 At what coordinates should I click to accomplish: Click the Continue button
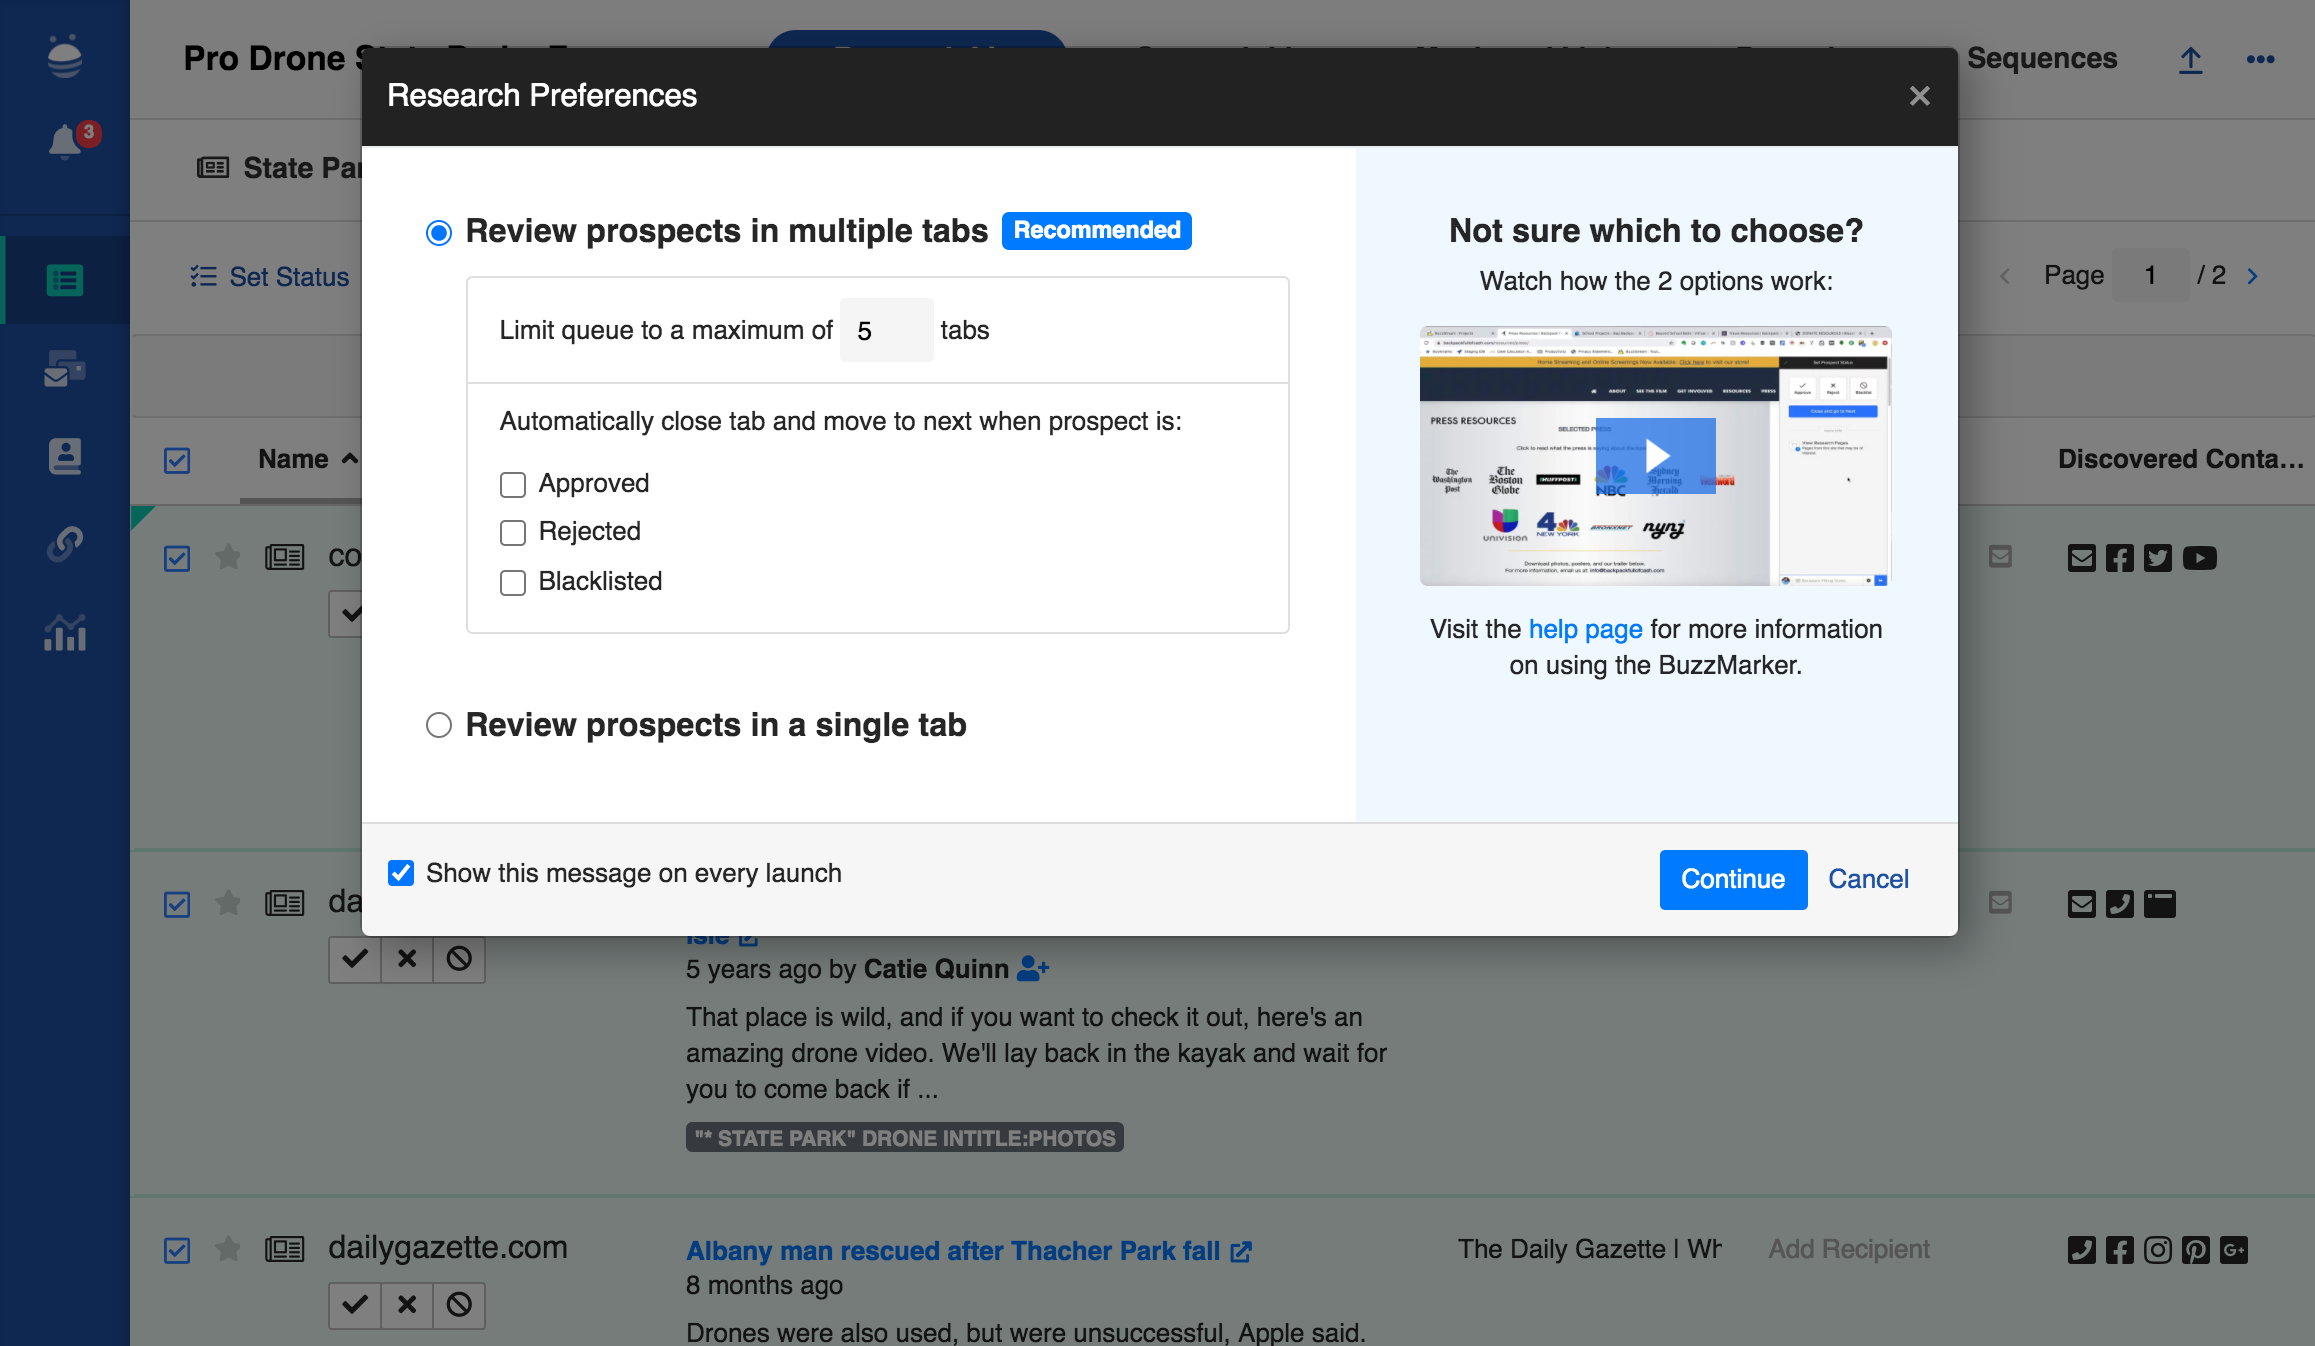click(1732, 879)
